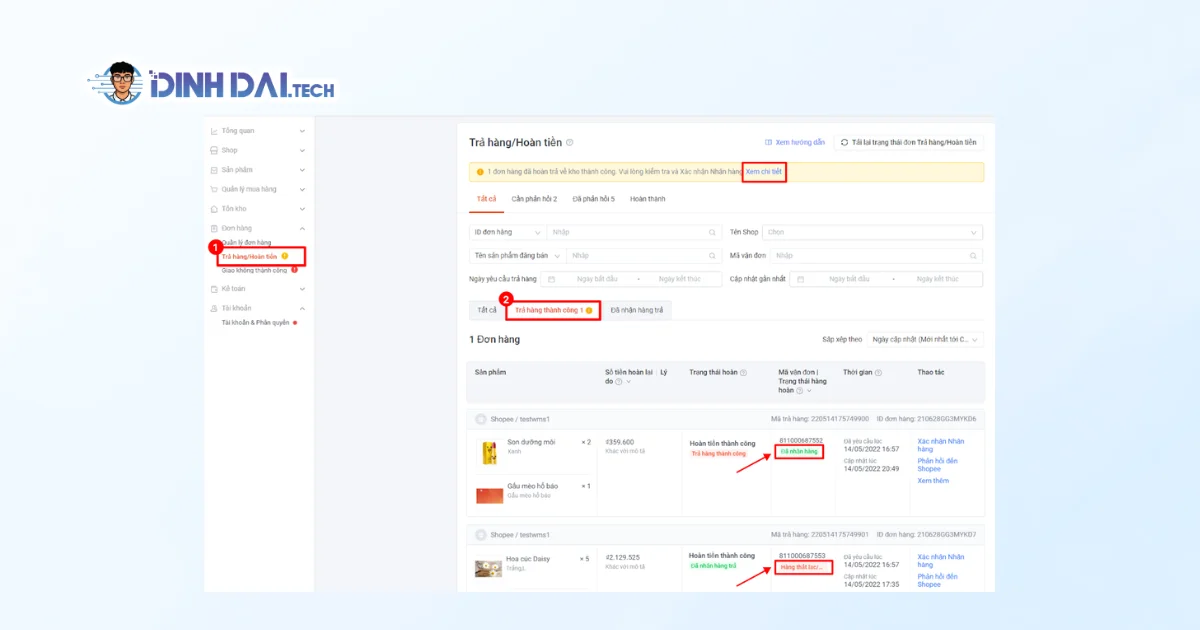Click the Tổng quan chart icon in sidebar
The width and height of the screenshot is (1200, 630).
[214, 131]
